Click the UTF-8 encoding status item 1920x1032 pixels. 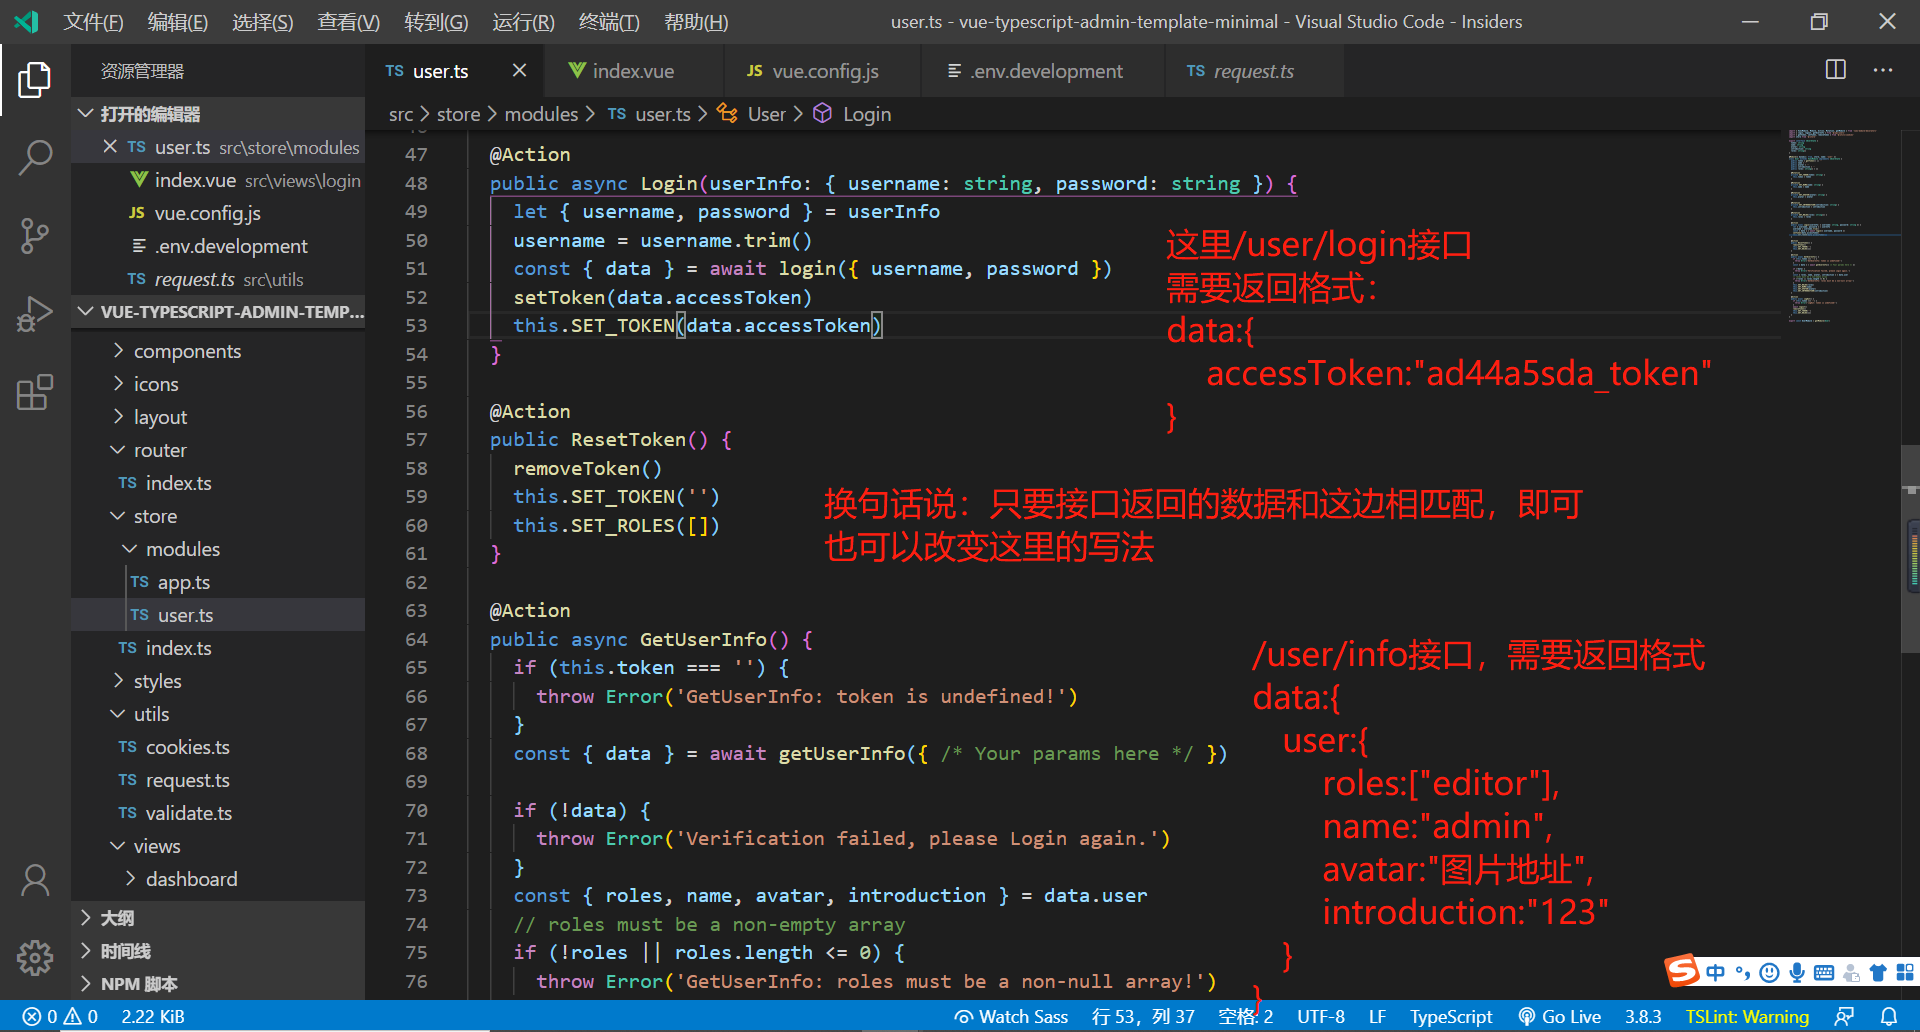point(1321,1016)
